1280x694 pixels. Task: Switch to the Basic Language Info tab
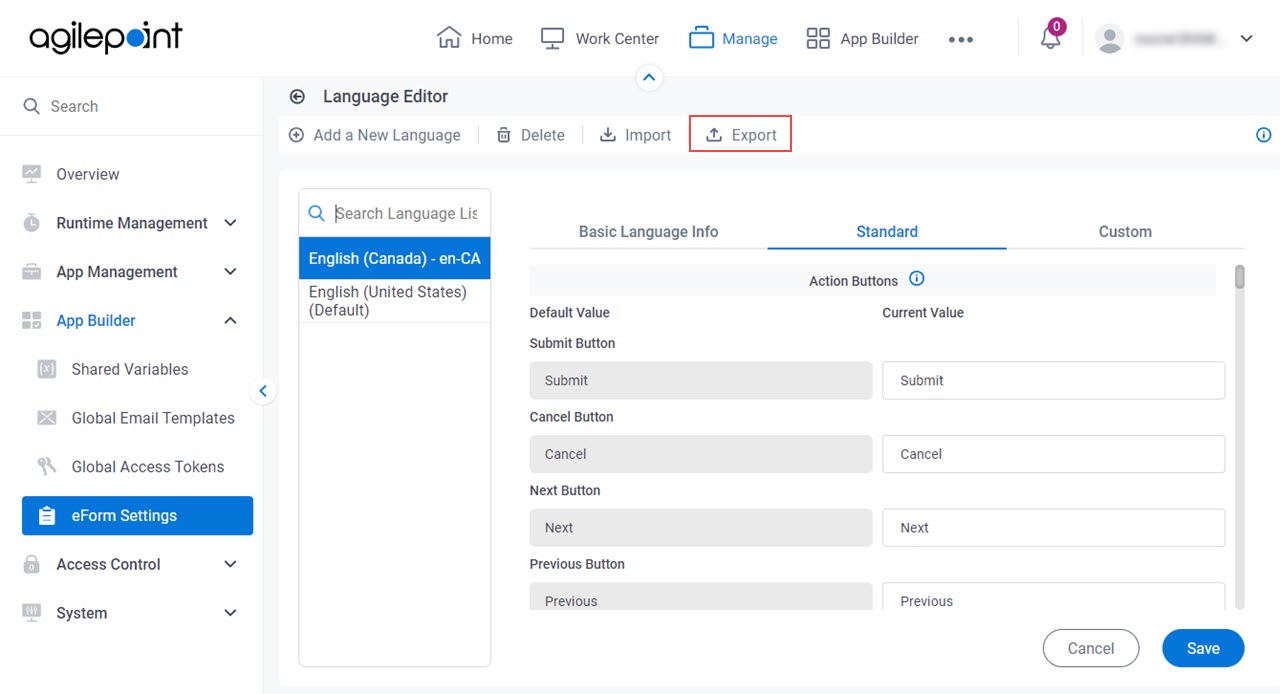(648, 231)
